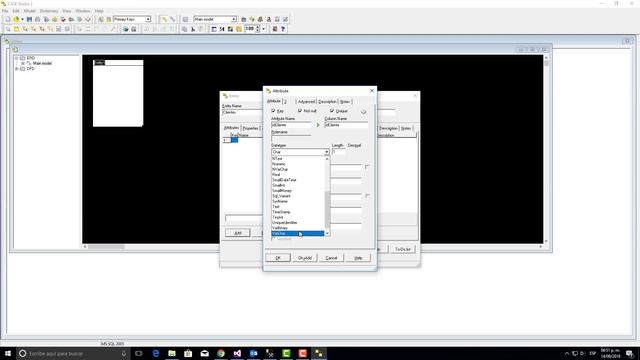Click the Attribute Name input field
Image resolution: width=640 pixels, height=360 pixels.
[x=292, y=125]
